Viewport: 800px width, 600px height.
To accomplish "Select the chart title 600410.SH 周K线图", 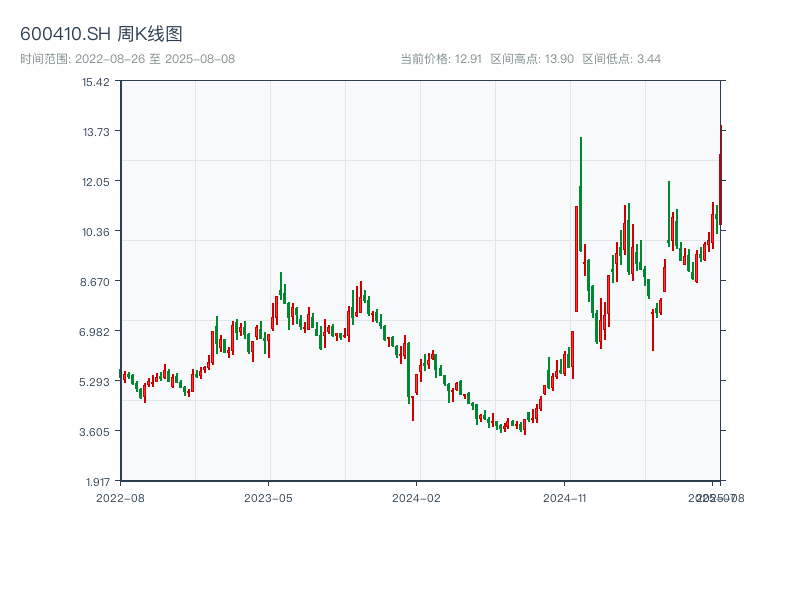I will pyautogui.click(x=101, y=34).
